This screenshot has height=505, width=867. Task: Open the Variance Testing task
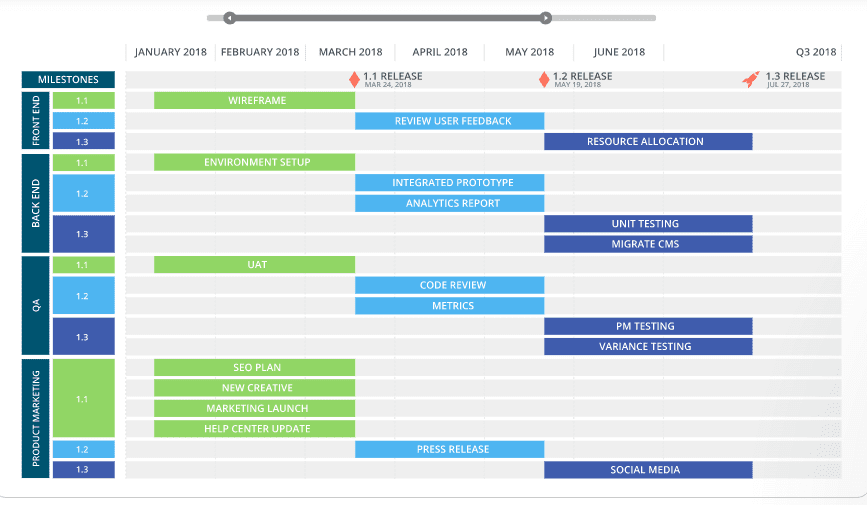[648, 347]
